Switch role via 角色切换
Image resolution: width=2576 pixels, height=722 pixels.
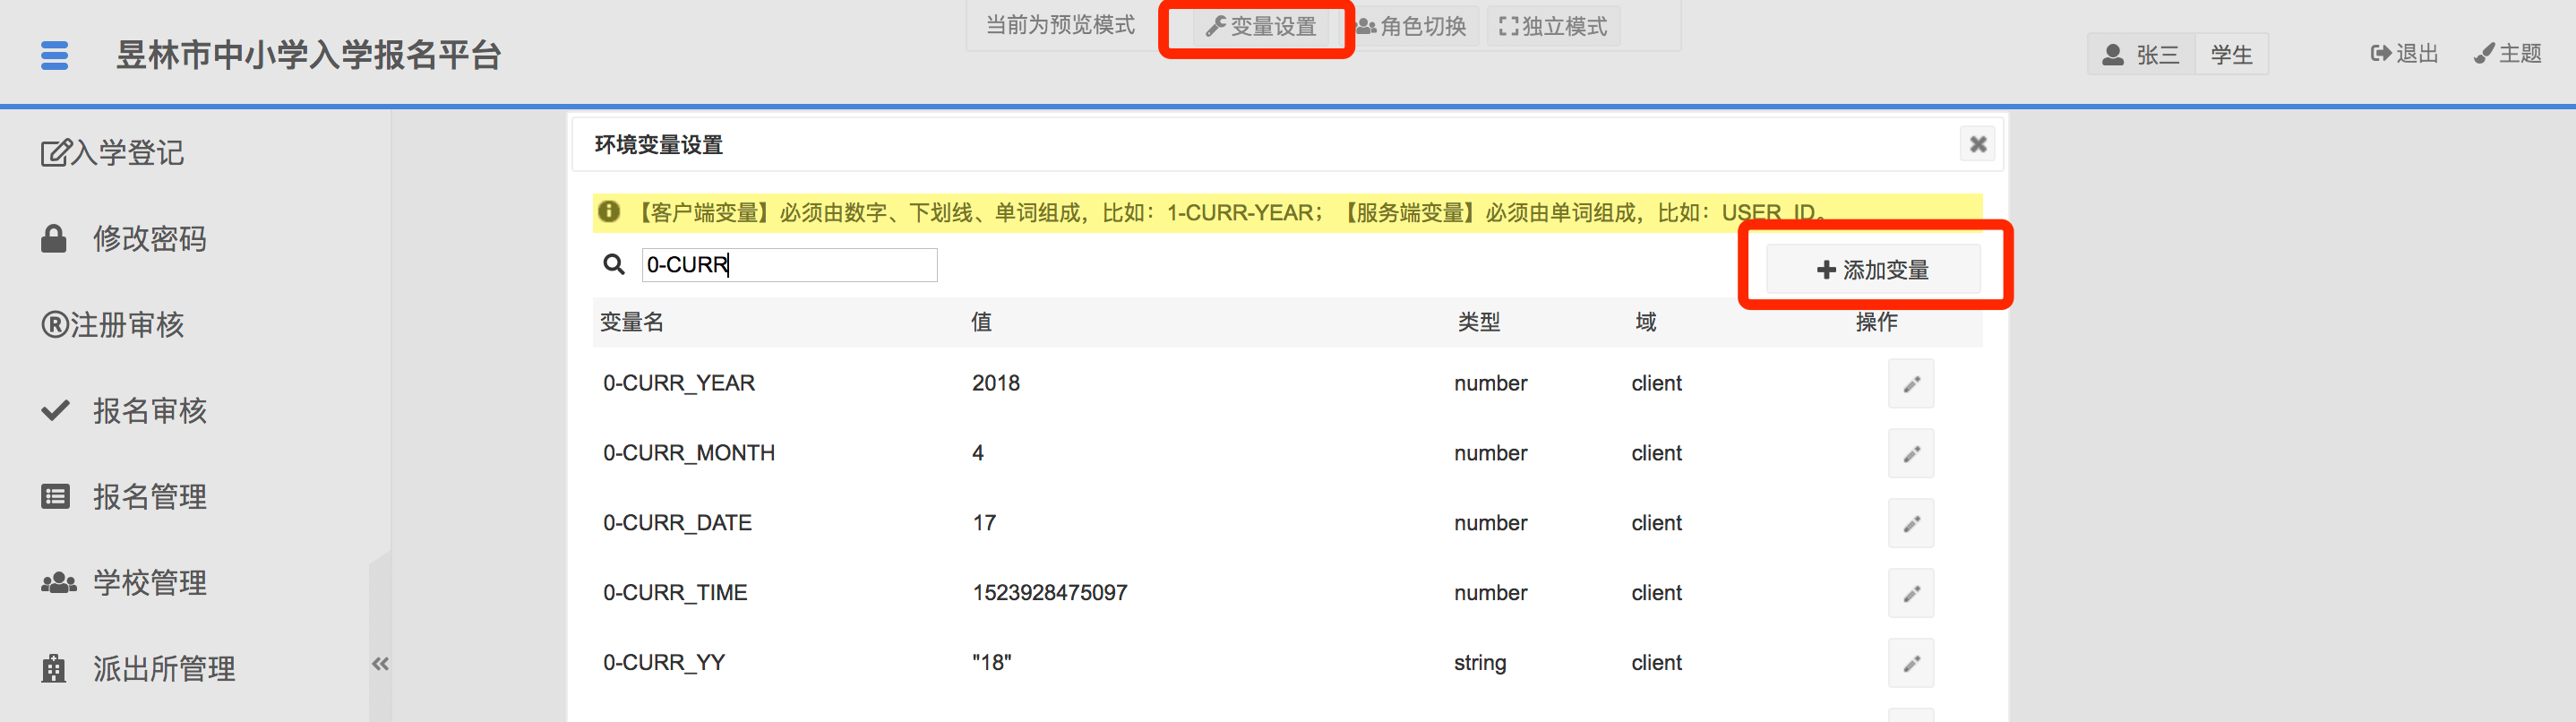click(1412, 27)
